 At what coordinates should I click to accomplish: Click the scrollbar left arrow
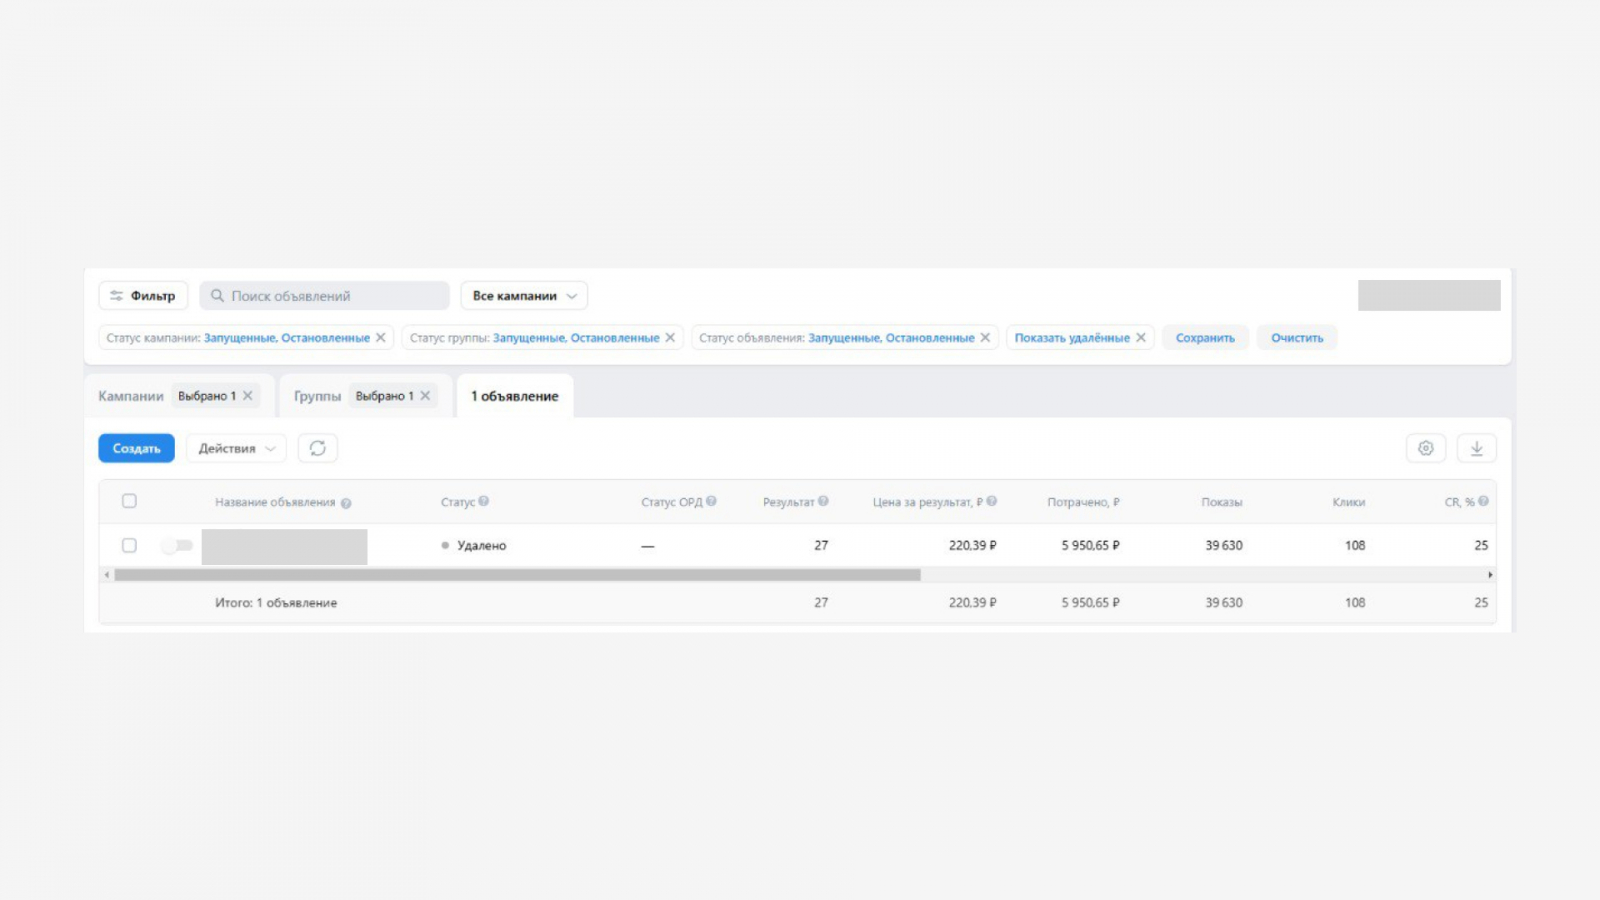pyautogui.click(x=107, y=575)
